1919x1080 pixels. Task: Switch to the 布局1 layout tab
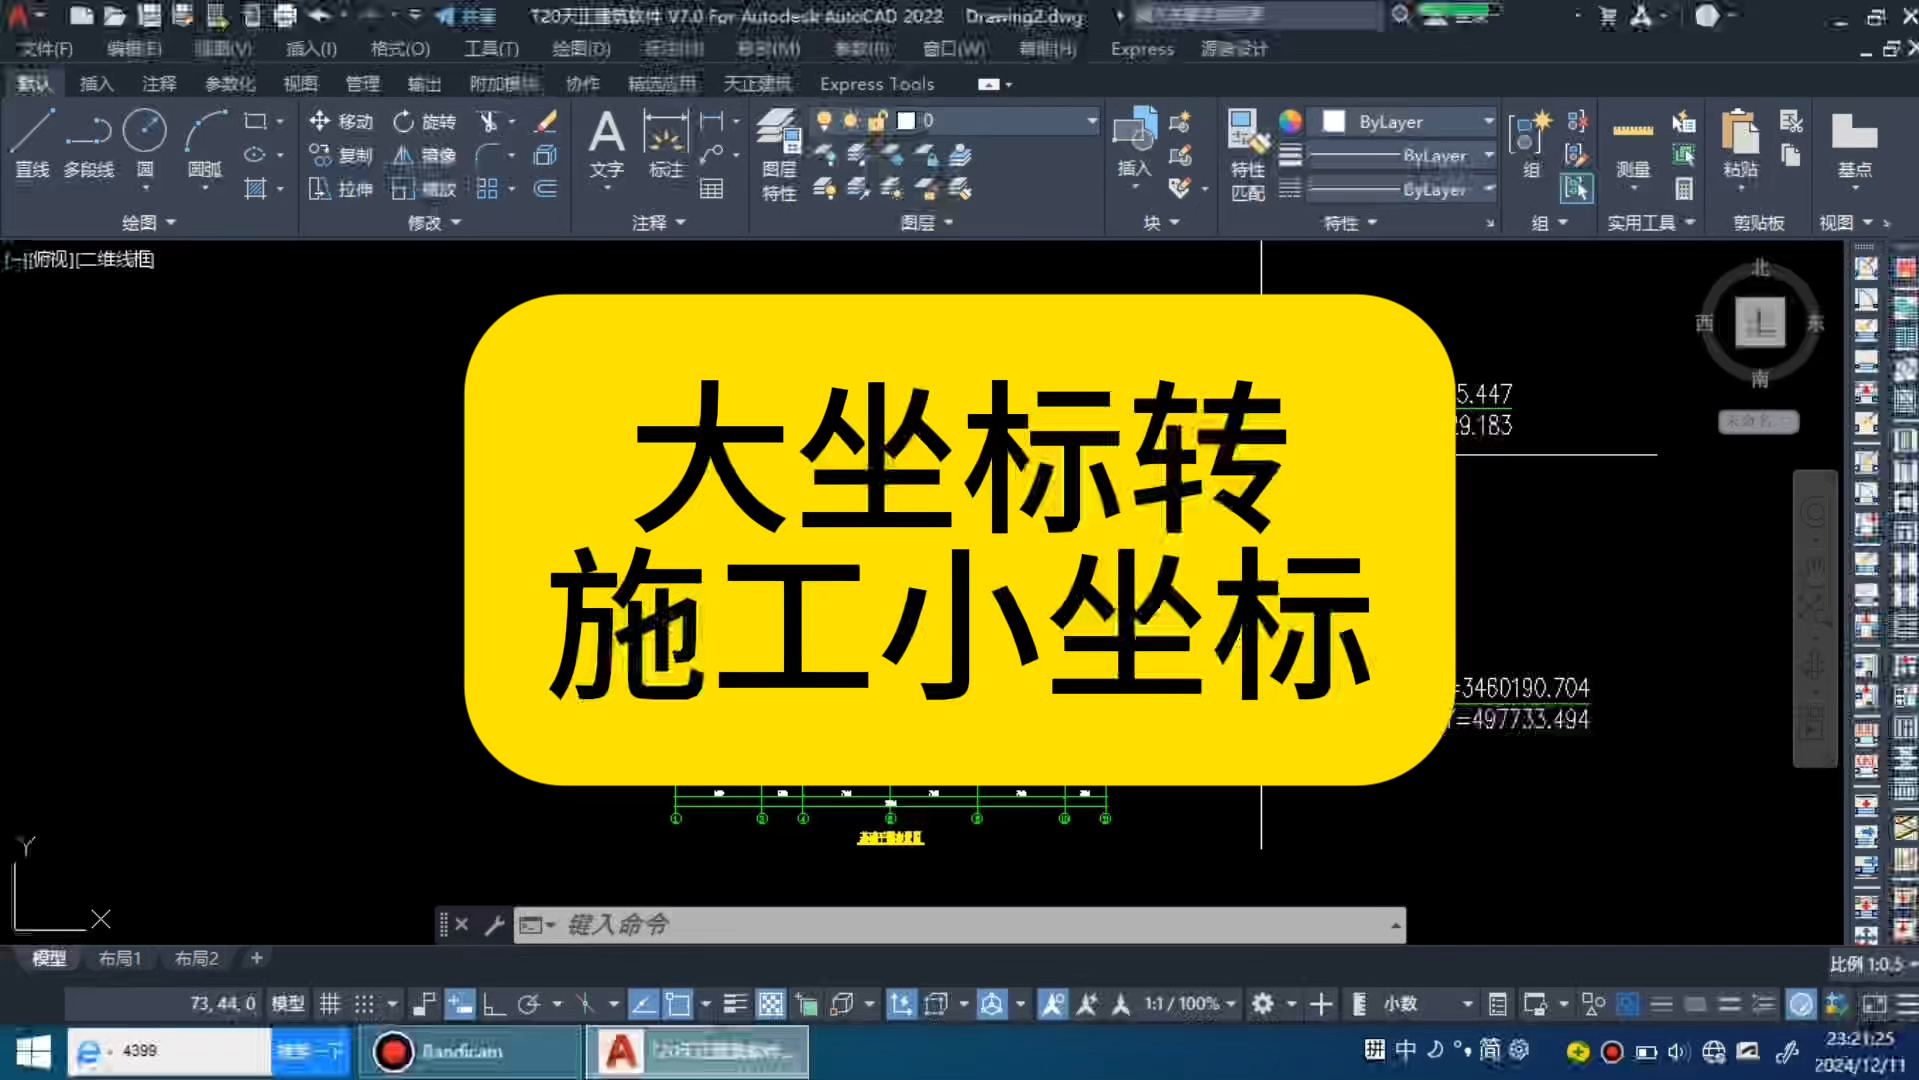[x=119, y=957]
